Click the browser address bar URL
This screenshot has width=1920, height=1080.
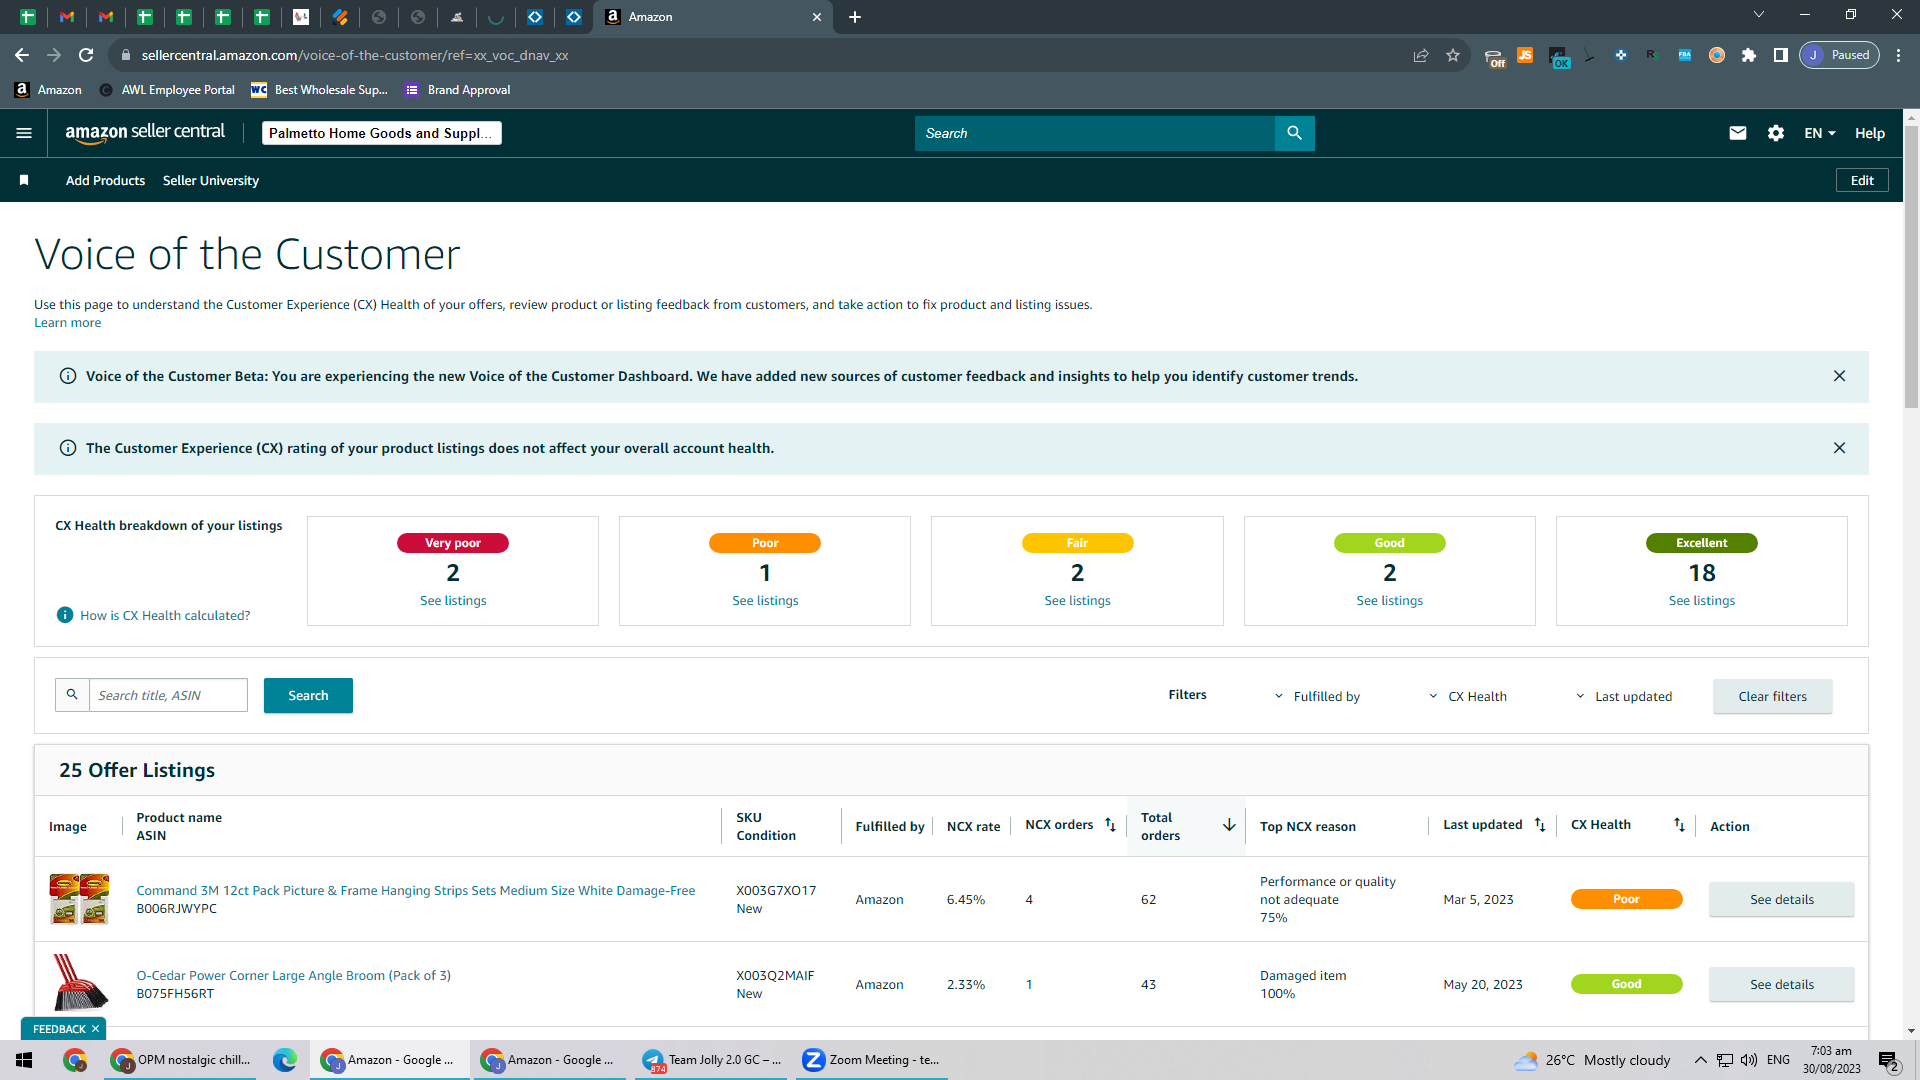coord(355,55)
